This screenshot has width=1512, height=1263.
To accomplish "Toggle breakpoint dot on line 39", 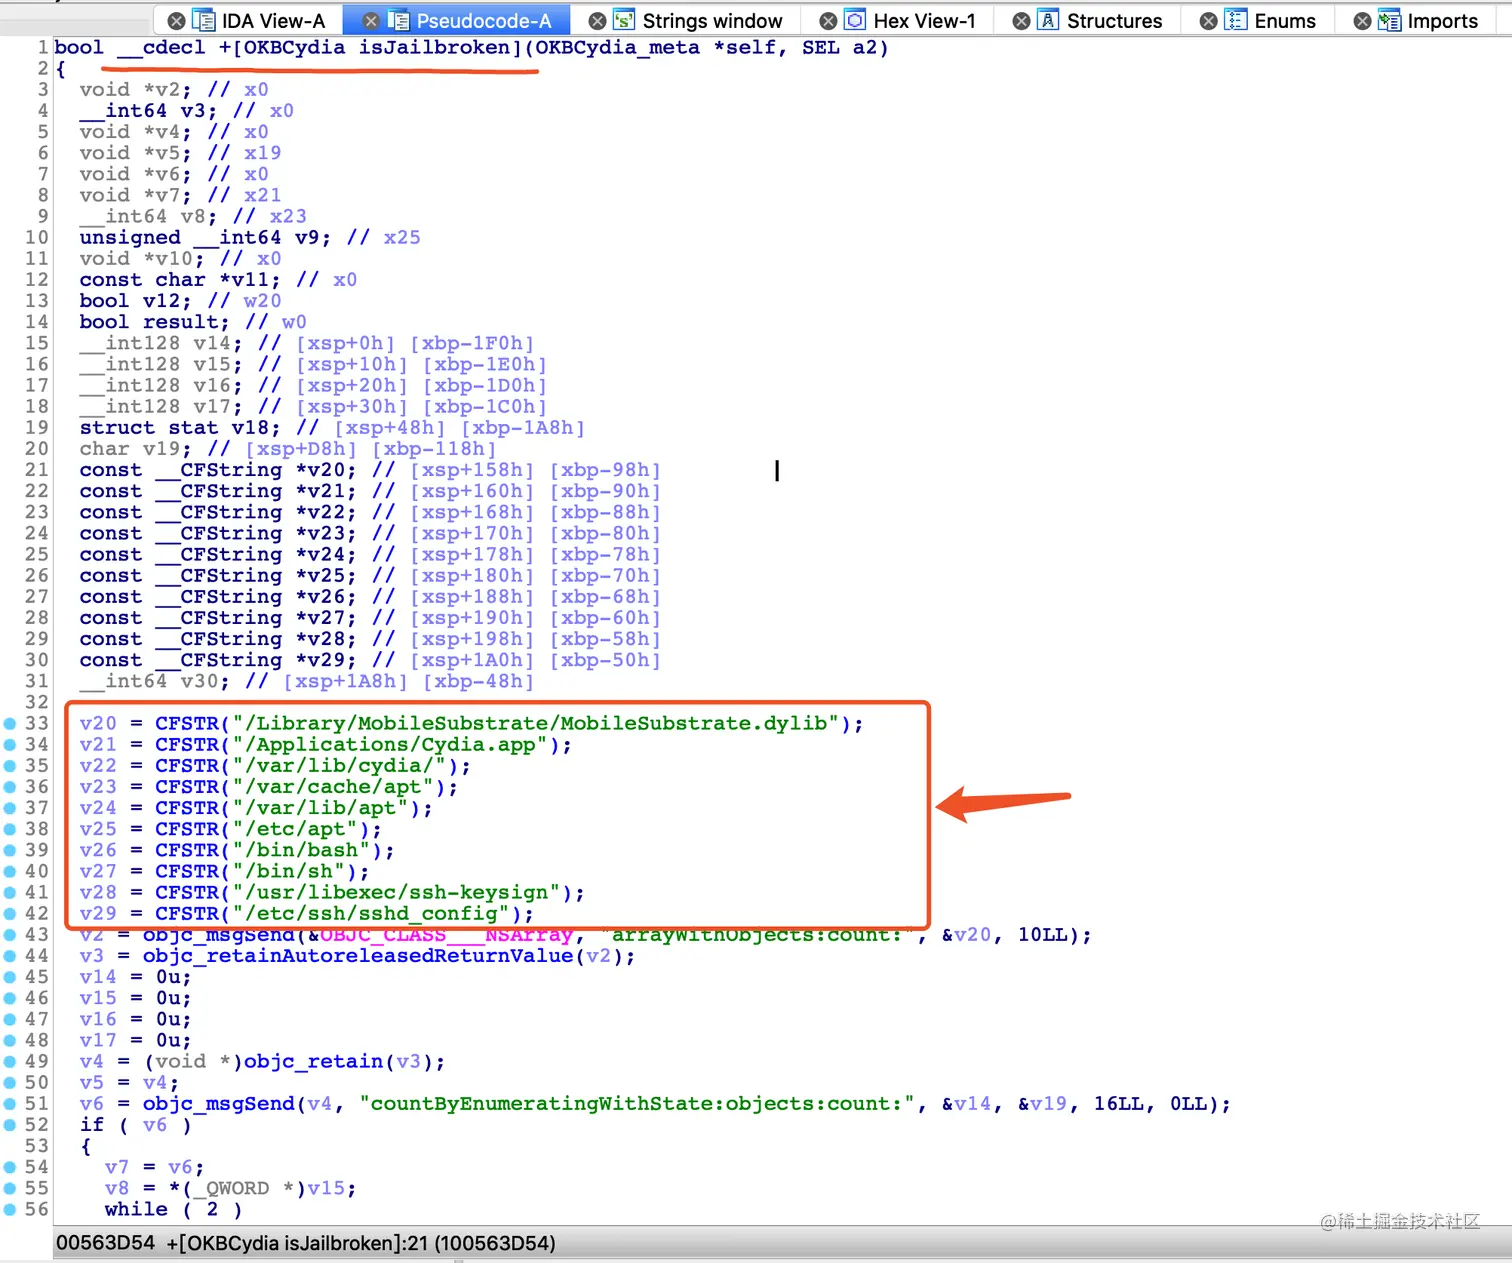I will [10, 850].
